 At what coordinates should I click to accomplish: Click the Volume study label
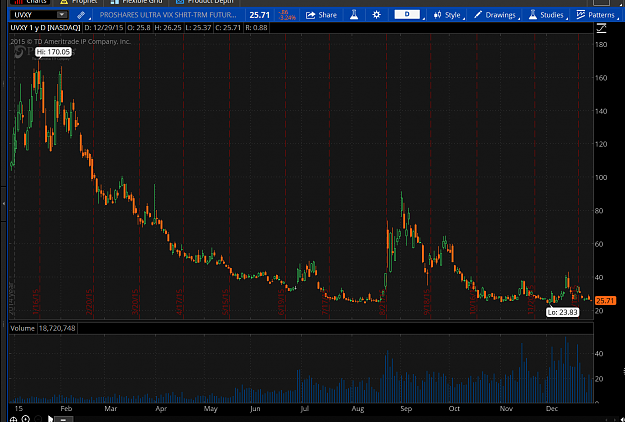pos(22,328)
